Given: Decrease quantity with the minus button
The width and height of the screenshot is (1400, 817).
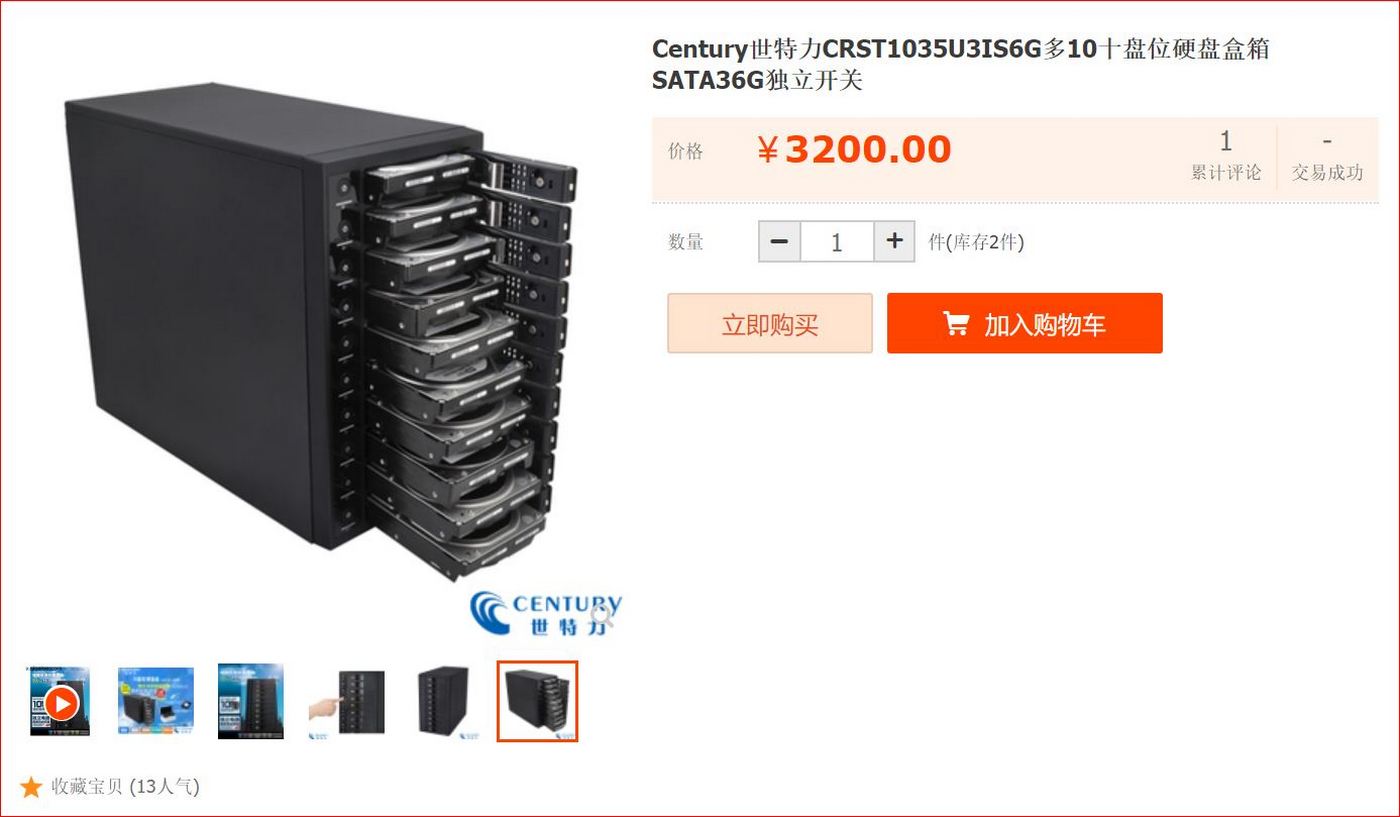Looking at the screenshot, I should 780,241.
